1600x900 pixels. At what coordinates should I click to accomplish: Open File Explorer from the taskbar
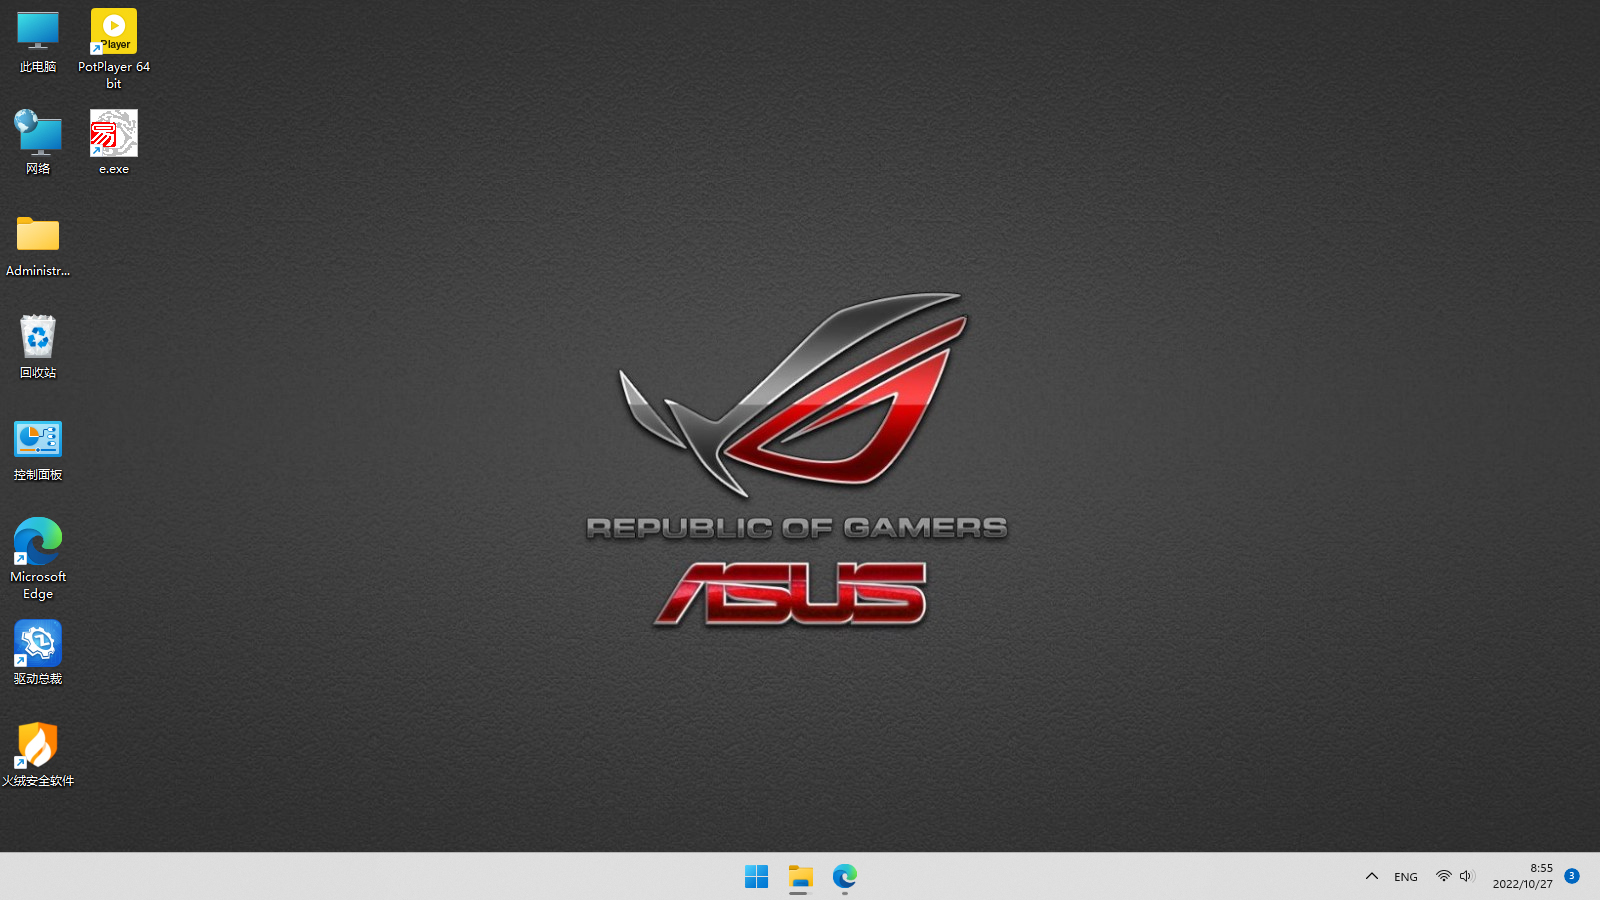tap(800, 877)
